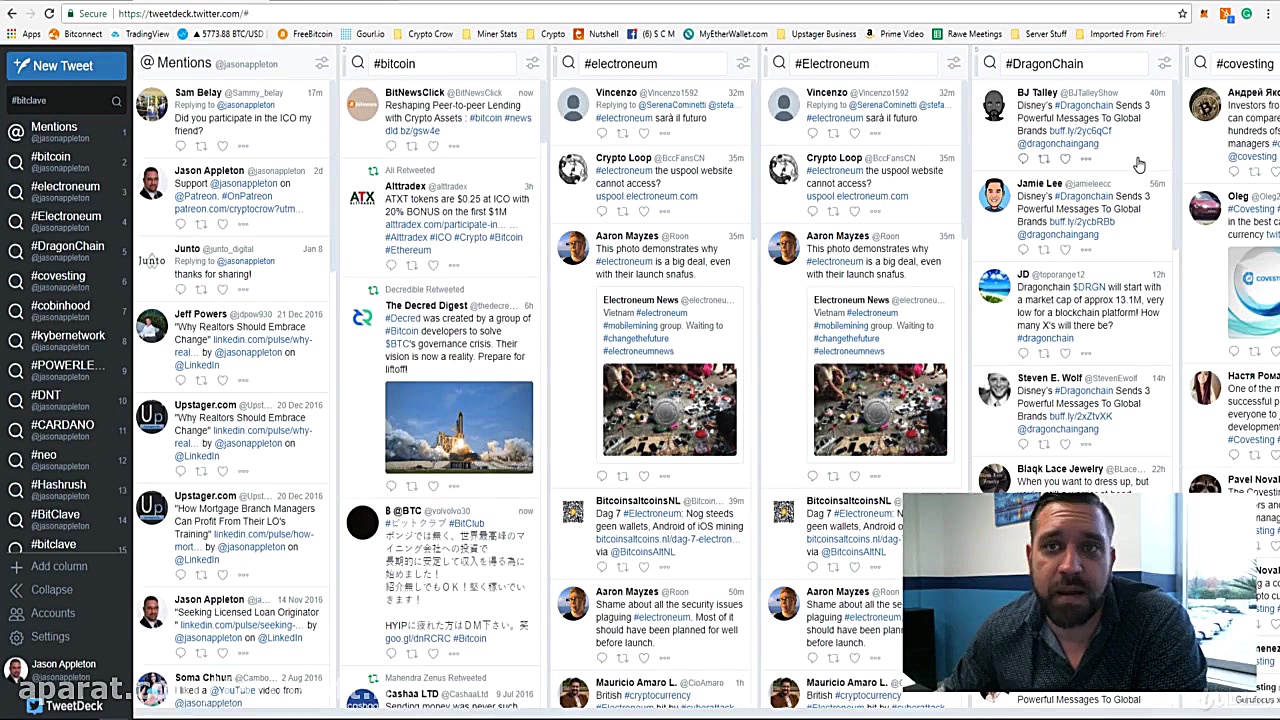This screenshot has width=1280, height=720.
Task: Like the BitNewsClick tweet
Action: (433, 146)
